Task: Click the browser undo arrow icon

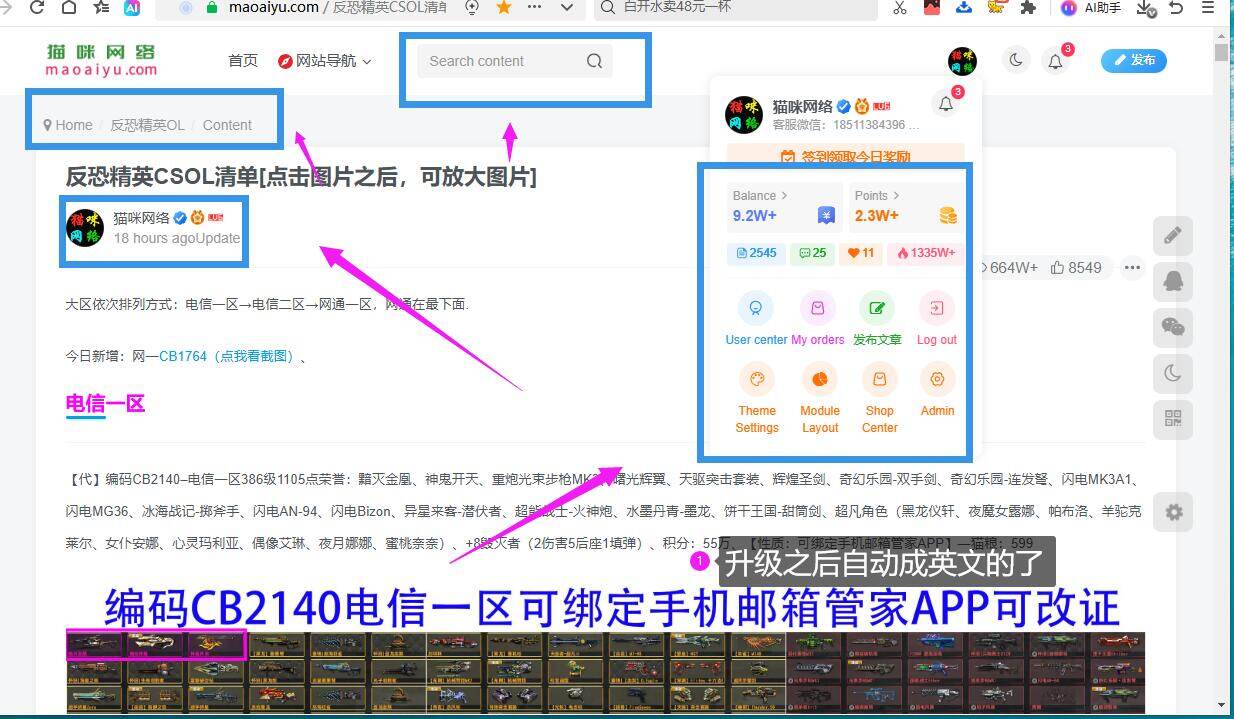Action: click(1176, 7)
